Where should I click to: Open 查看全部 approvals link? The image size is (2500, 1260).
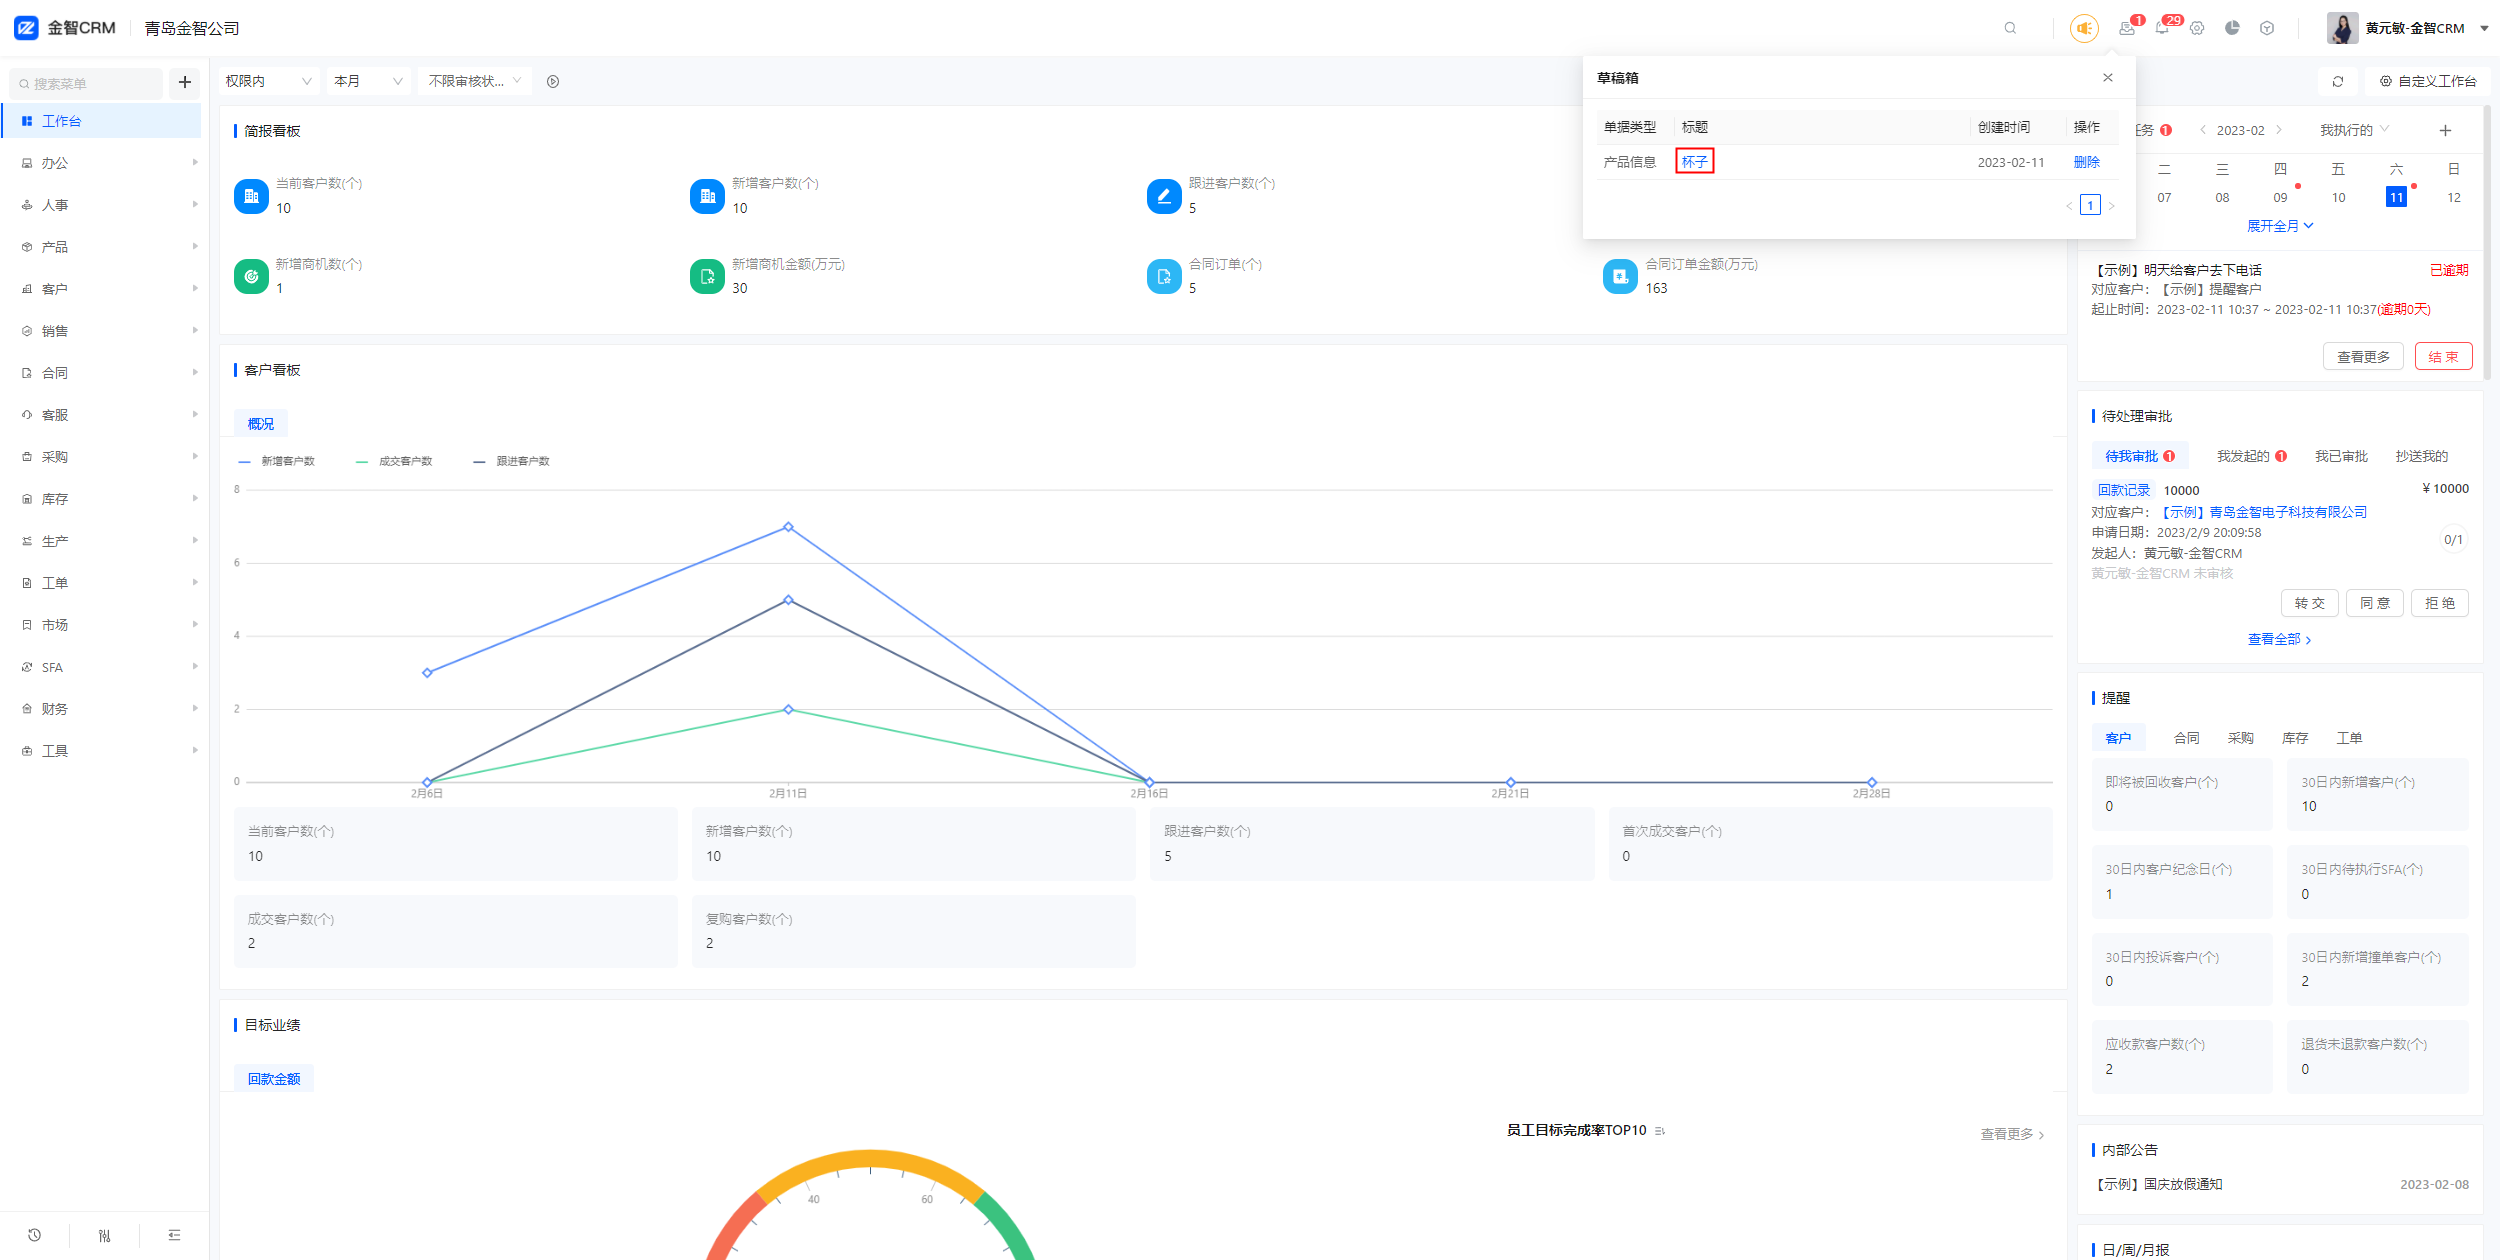2280,639
